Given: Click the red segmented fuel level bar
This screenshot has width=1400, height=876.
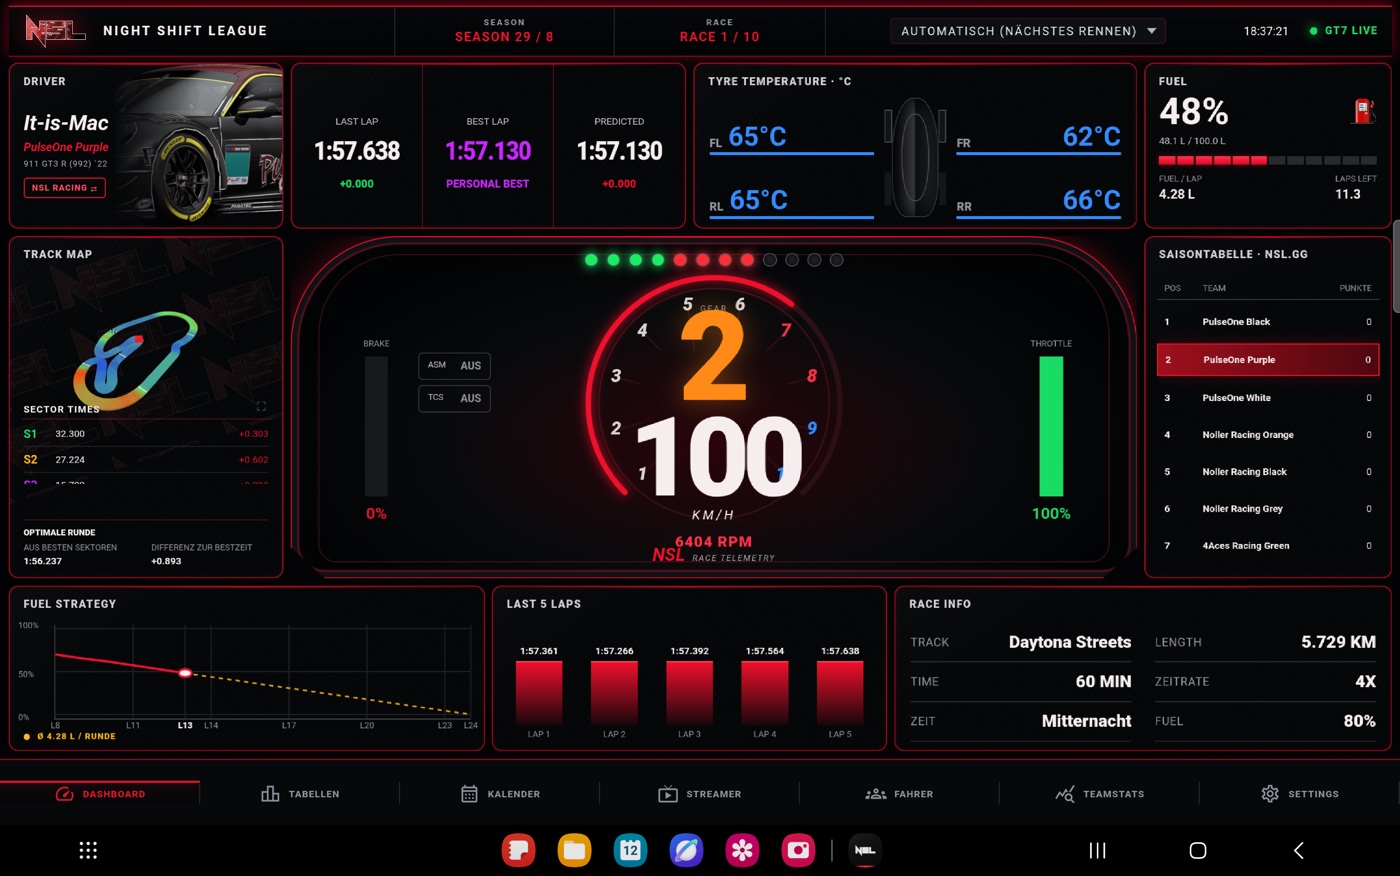Looking at the screenshot, I should [x=1267, y=160].
